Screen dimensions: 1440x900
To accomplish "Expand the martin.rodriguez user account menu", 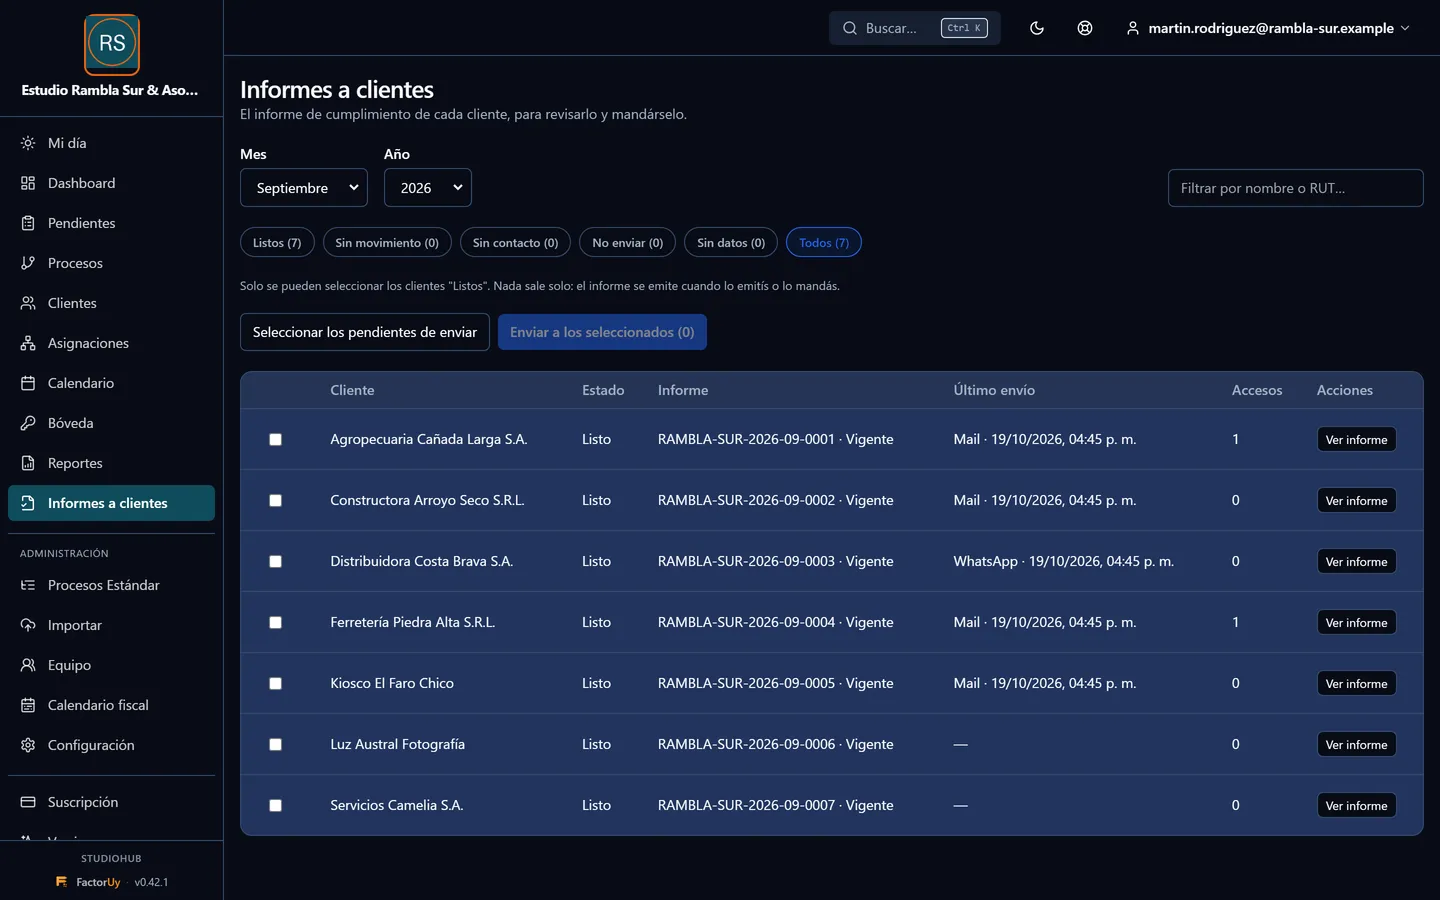I will point(1268,28).
